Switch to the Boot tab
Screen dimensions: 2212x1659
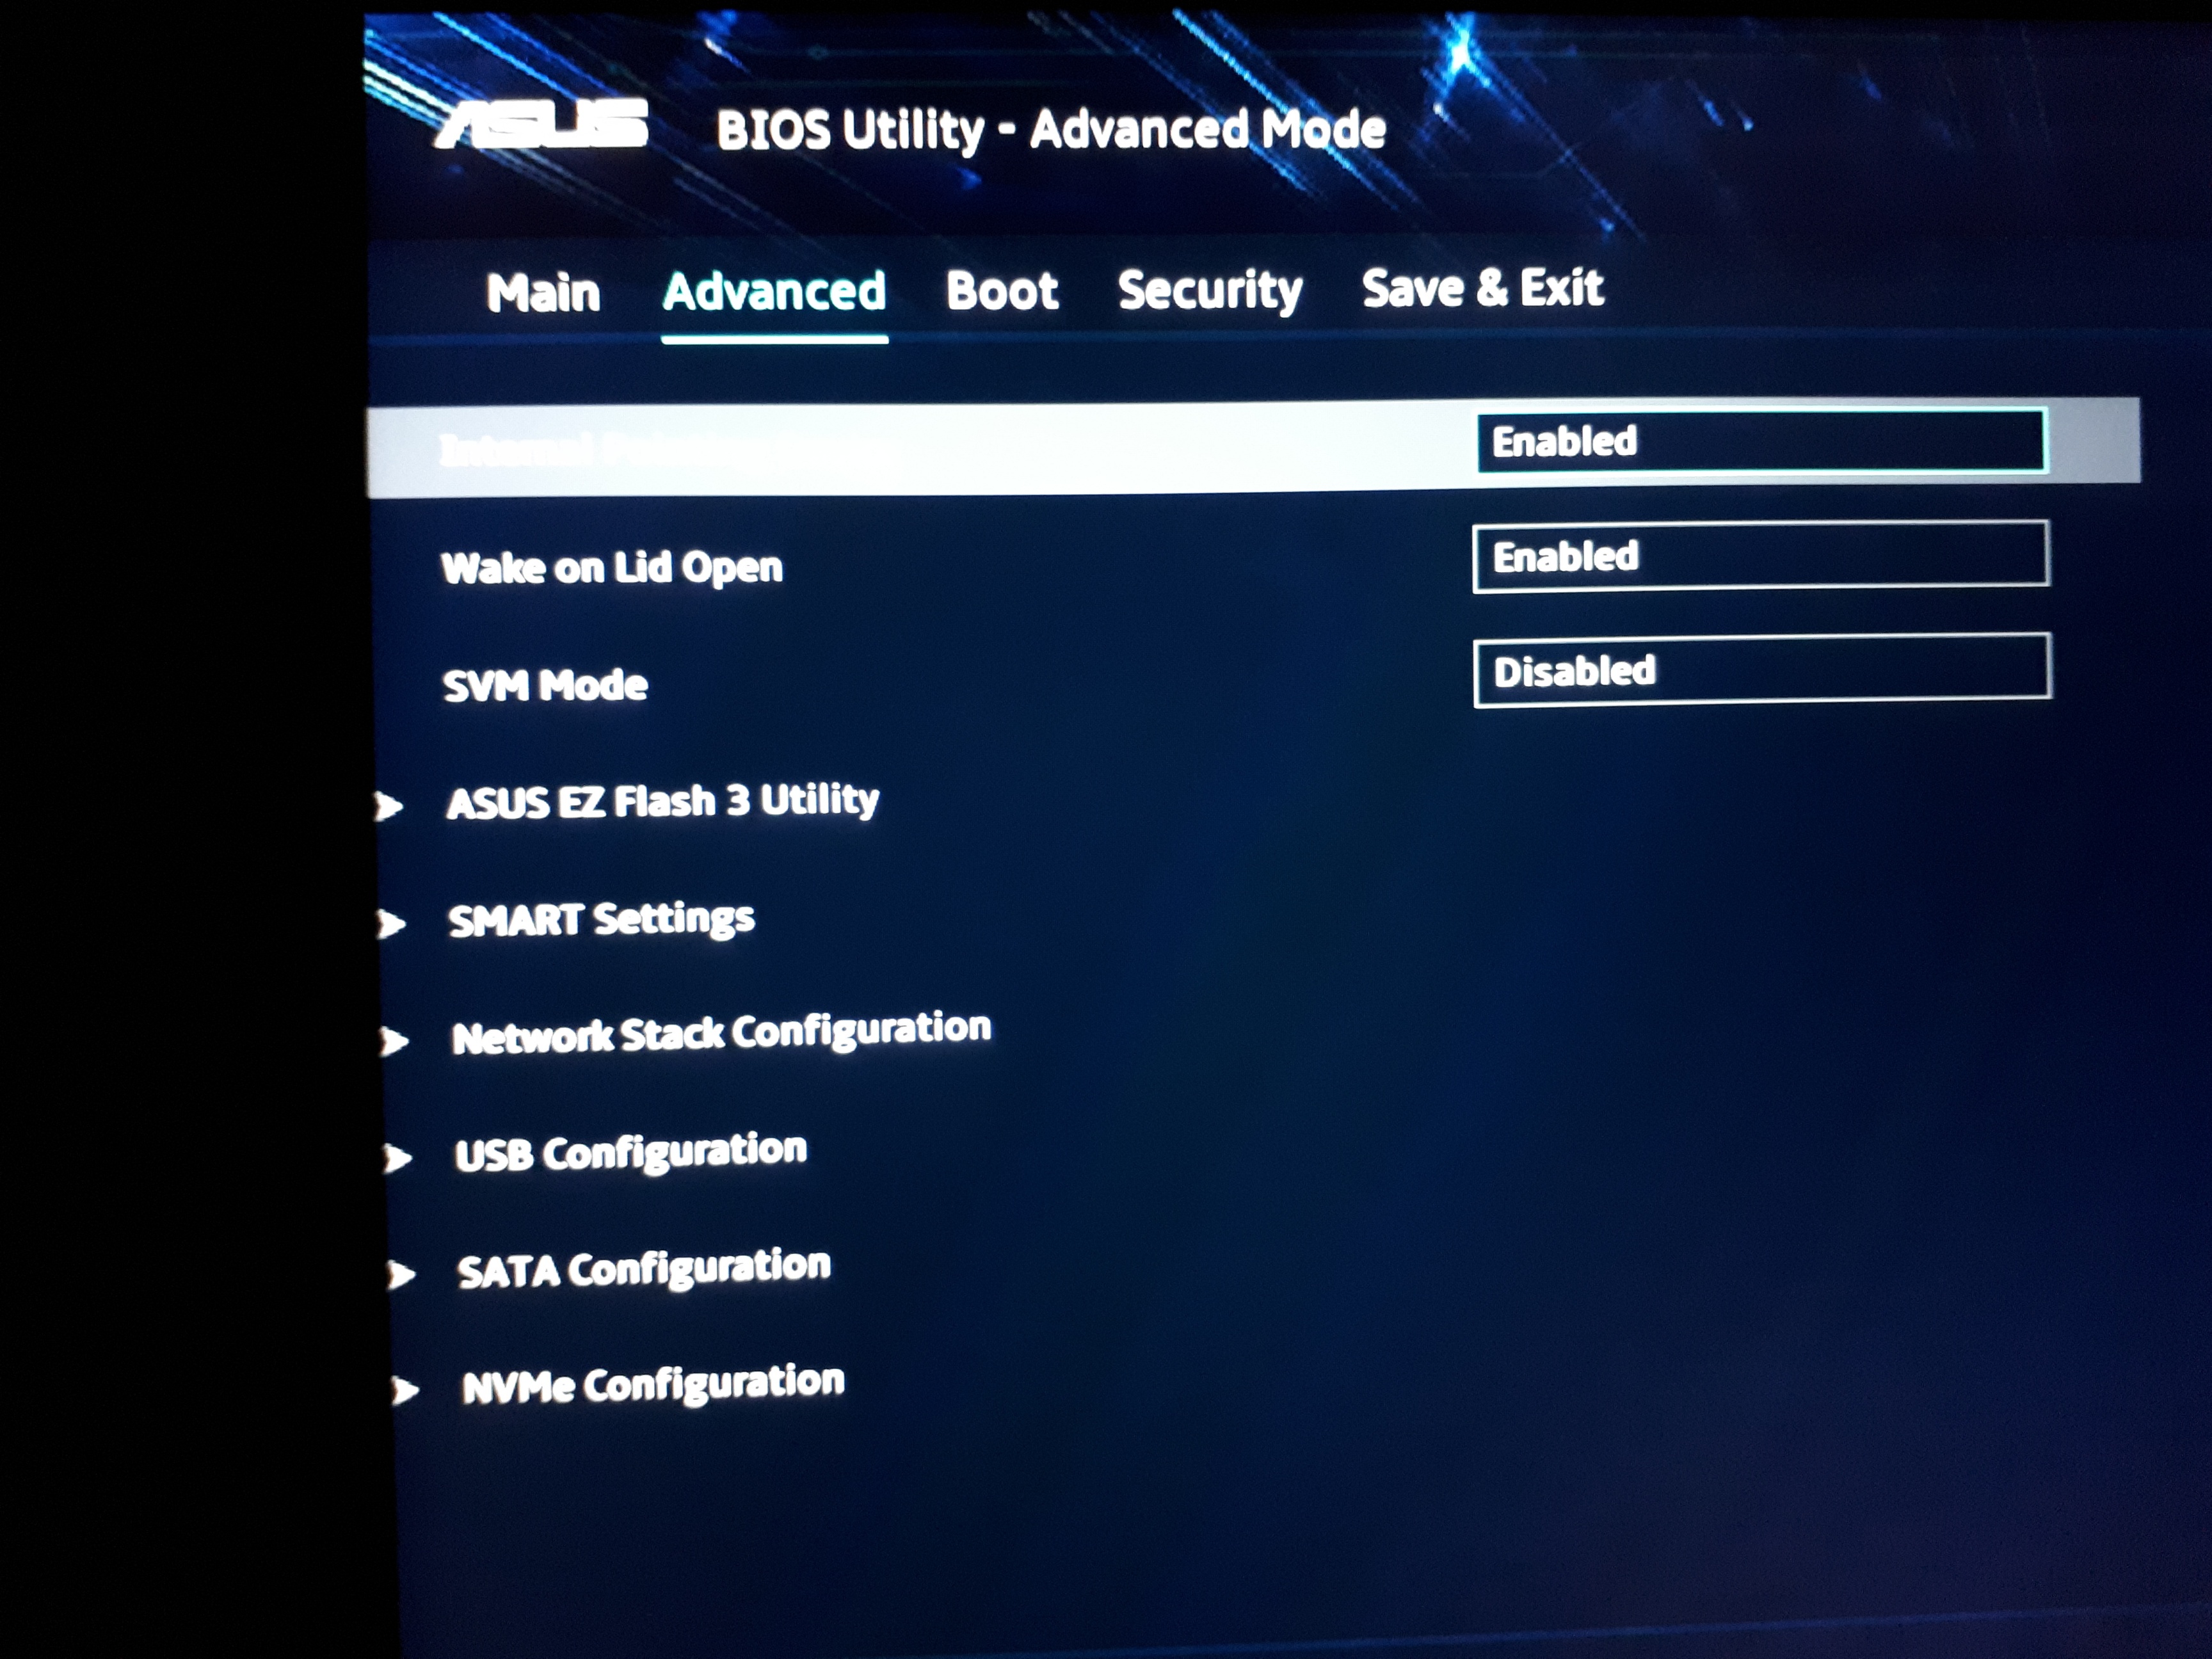pyautogui.click(x=1001, y=291)
